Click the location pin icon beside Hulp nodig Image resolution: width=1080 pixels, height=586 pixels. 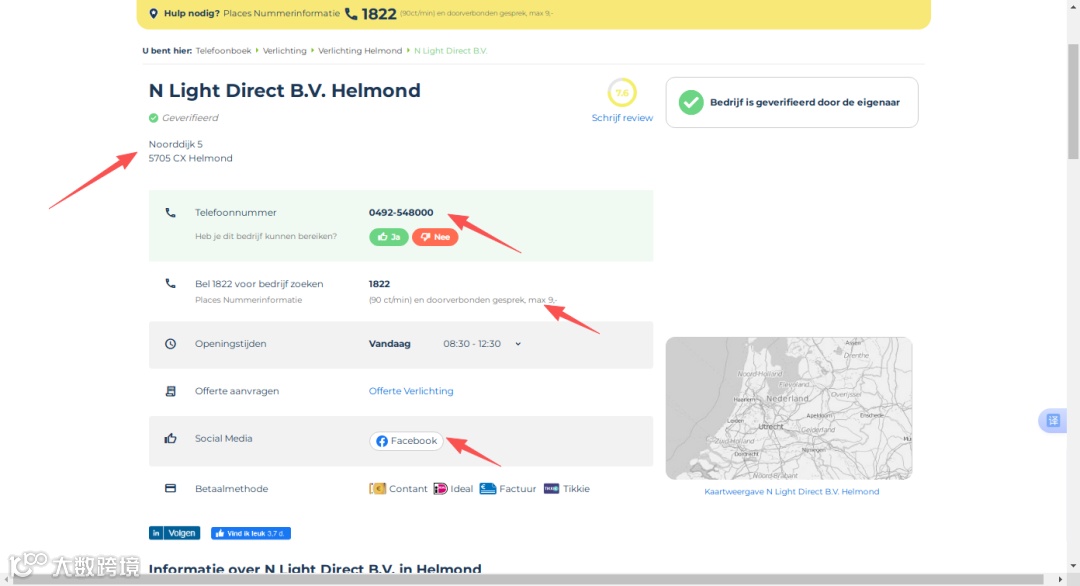154,14
